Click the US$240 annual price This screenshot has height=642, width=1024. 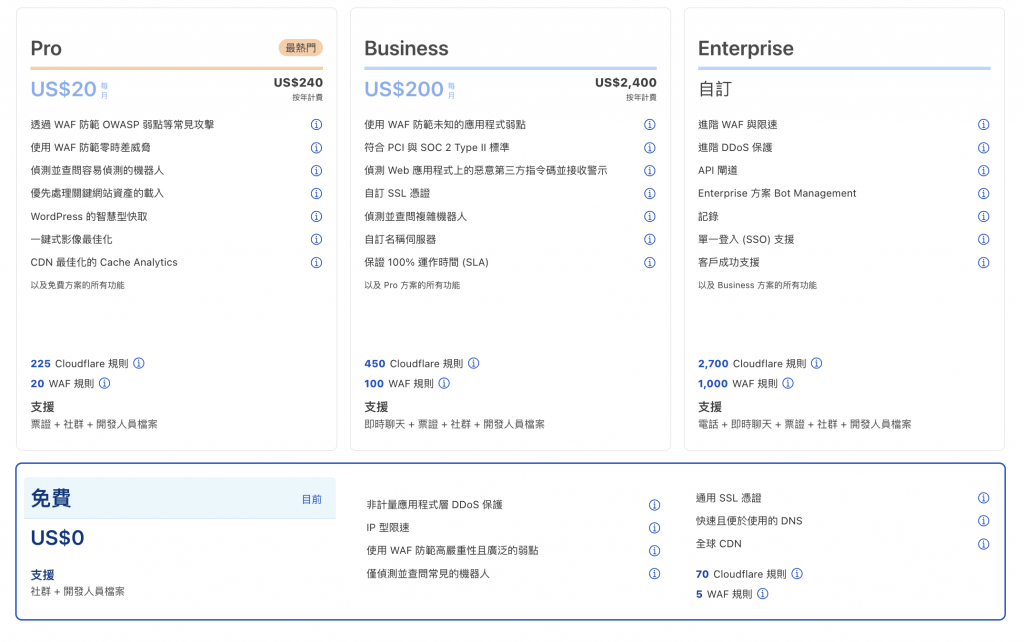[x=298, y=82]
